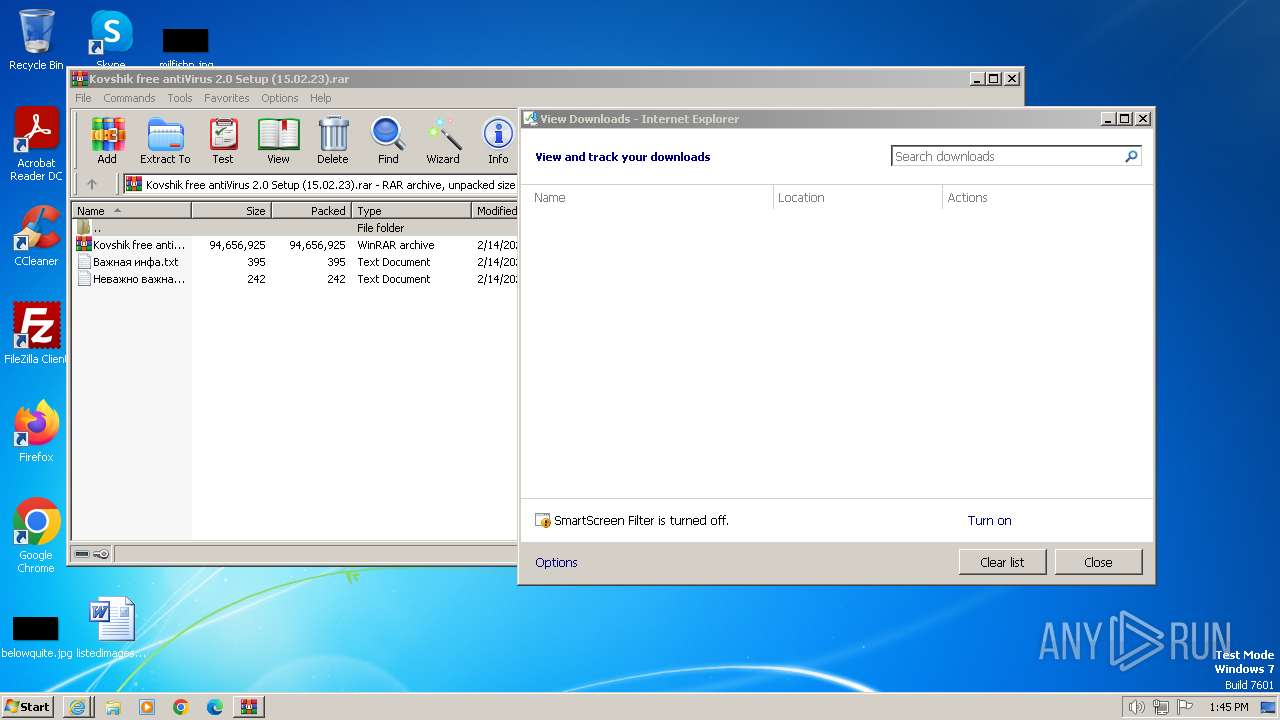
Task: Click the Close button in View Downloads
Action: pos(1098,562)
